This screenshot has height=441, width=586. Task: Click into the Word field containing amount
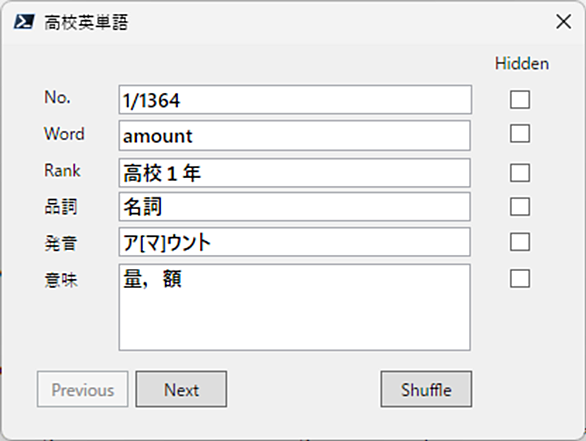coord(294,135)
